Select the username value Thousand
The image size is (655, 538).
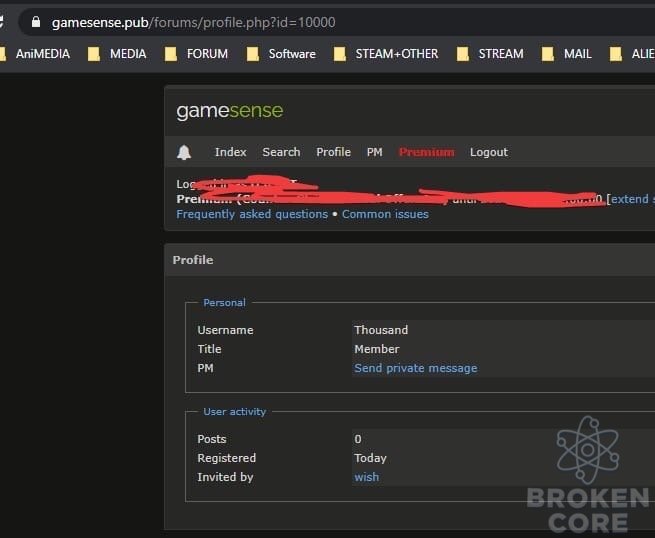click(381, 330)
